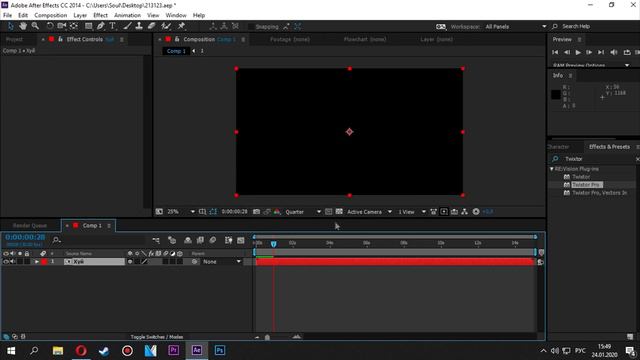Toggle Frame Blending enable switch in timeline
The width and height of the screenshot is (640, 360).
click(x=200, y=240)
